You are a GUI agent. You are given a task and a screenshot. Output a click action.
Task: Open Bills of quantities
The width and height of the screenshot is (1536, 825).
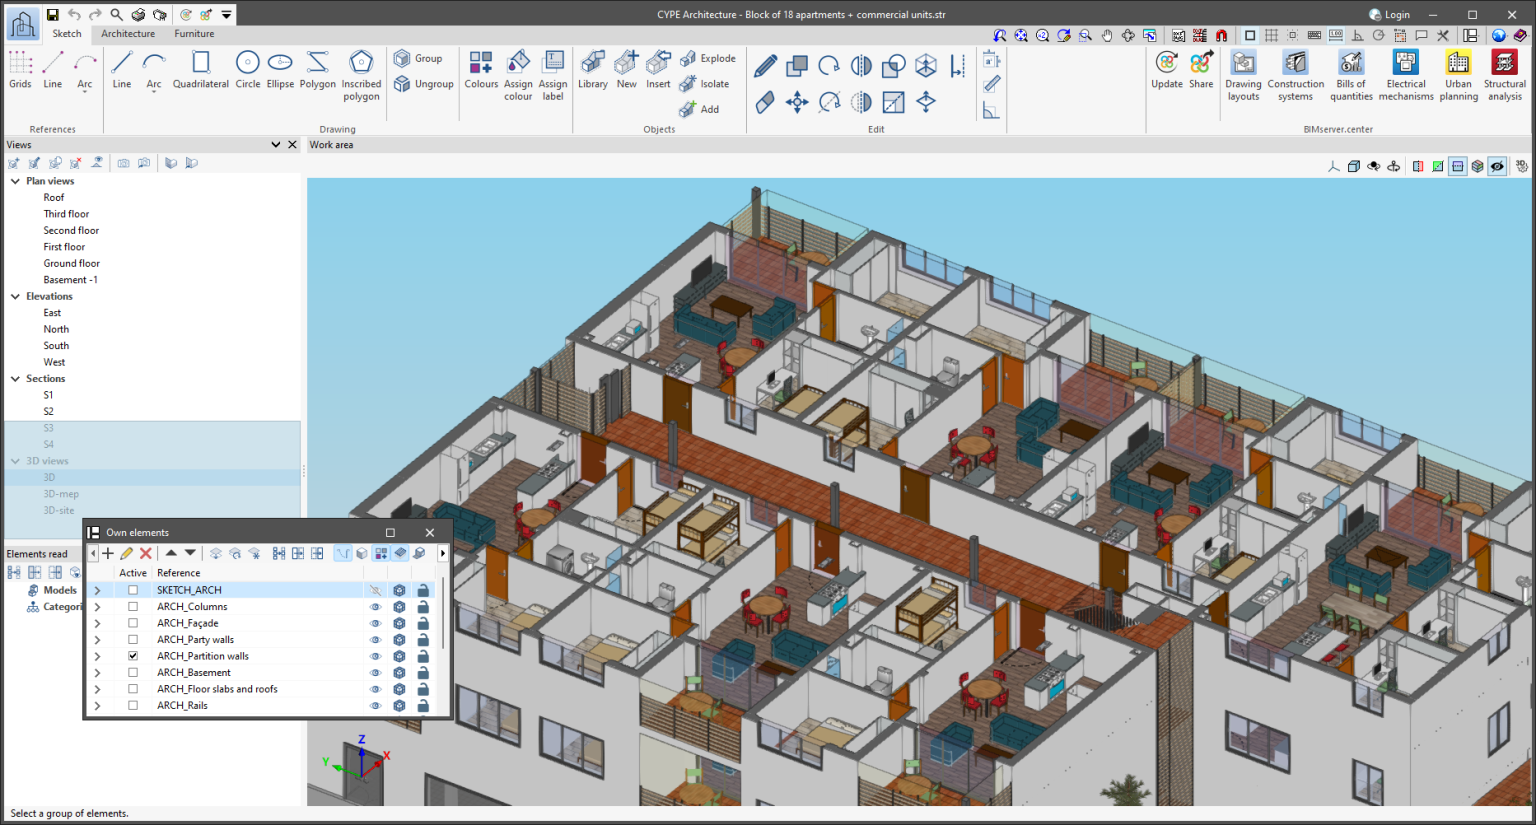coord(1351,73)
